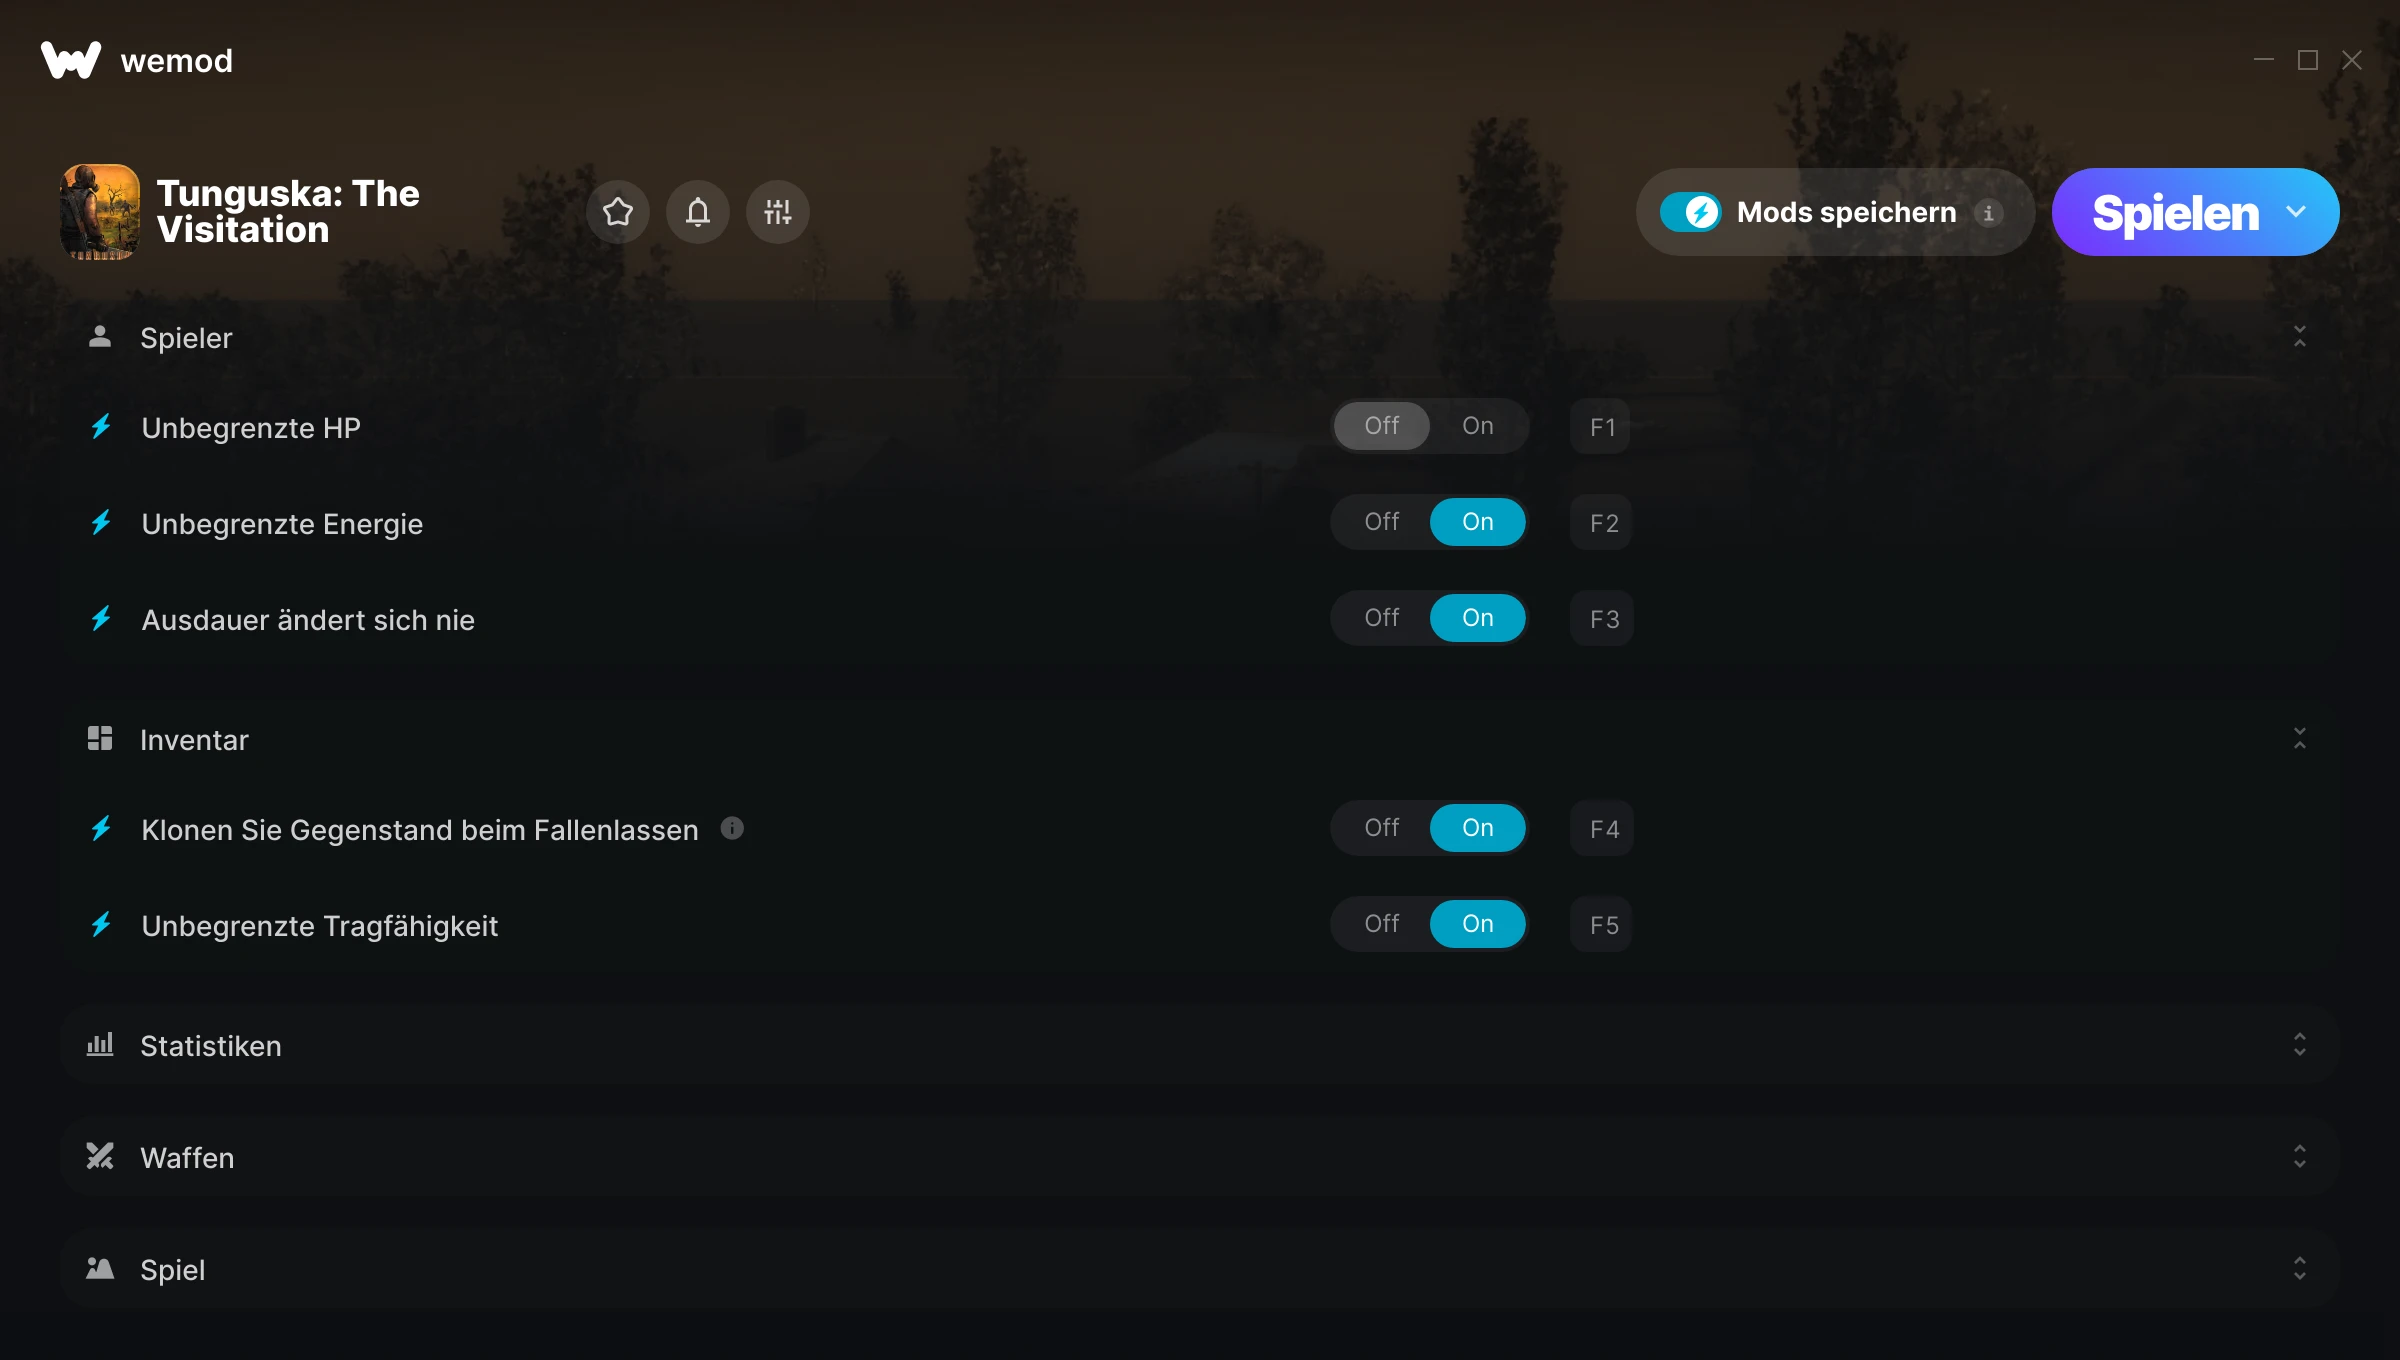The image size is (2400, 1360).
Task: Open the Spielen dropdown arrow
Action: (x=2296, y=212)
